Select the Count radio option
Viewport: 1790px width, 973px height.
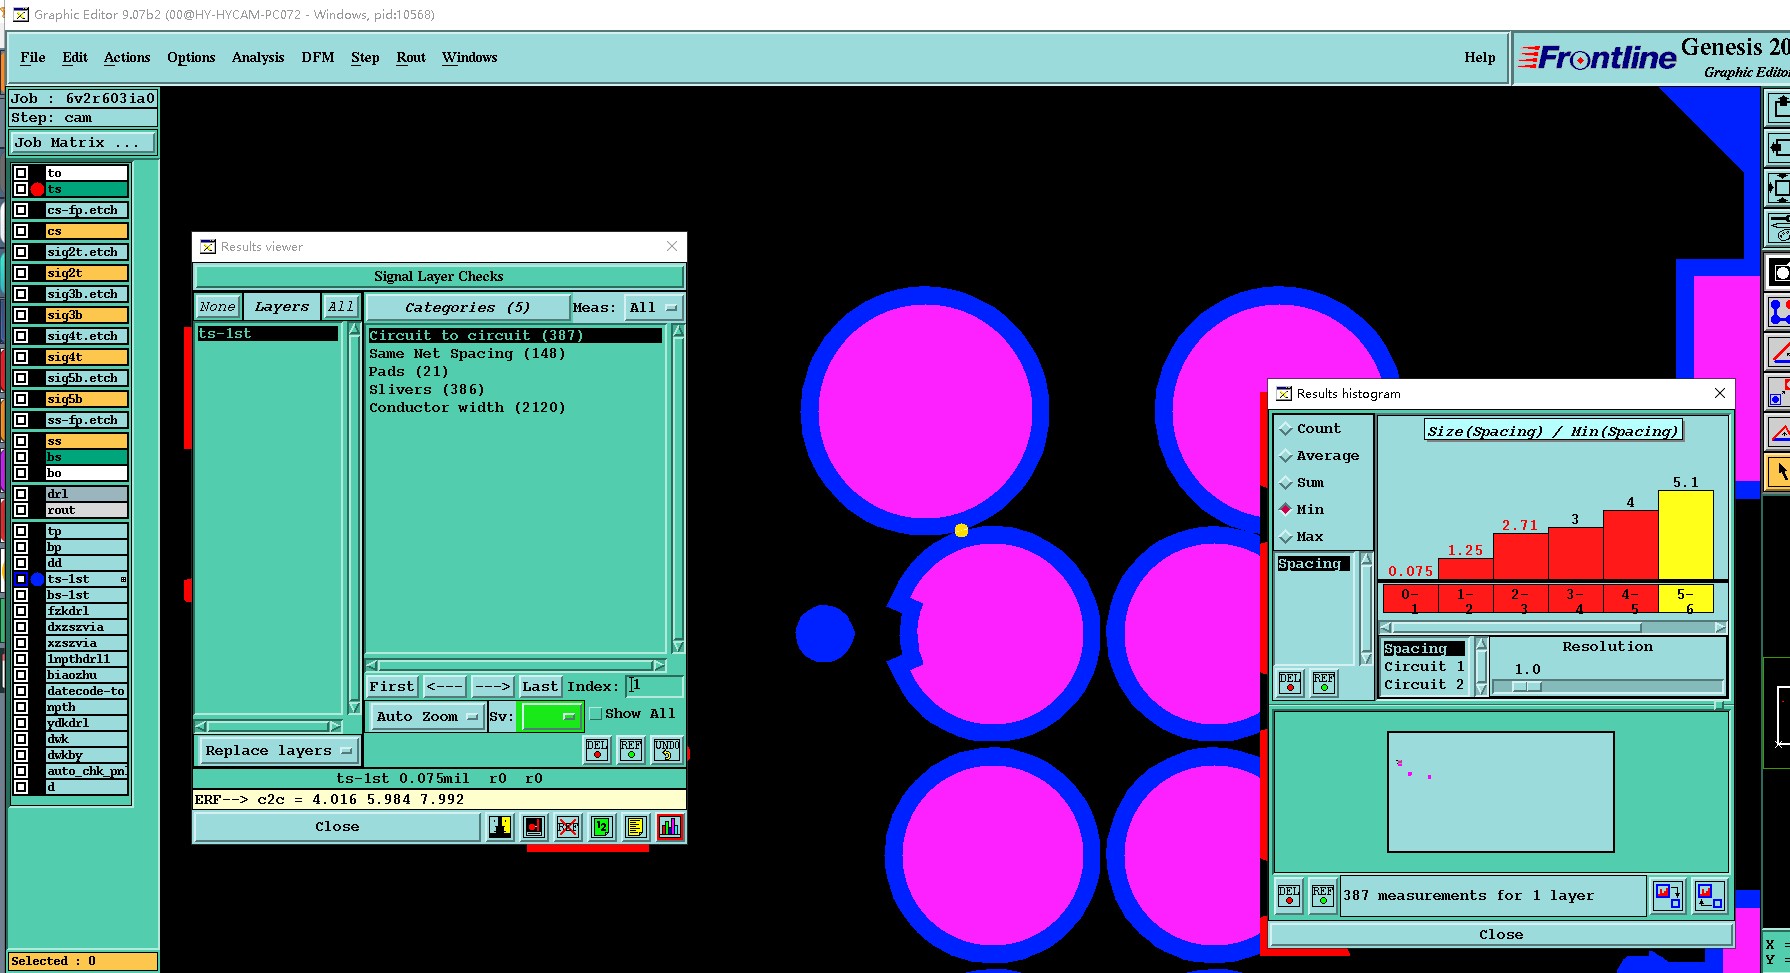point(1286,429)
